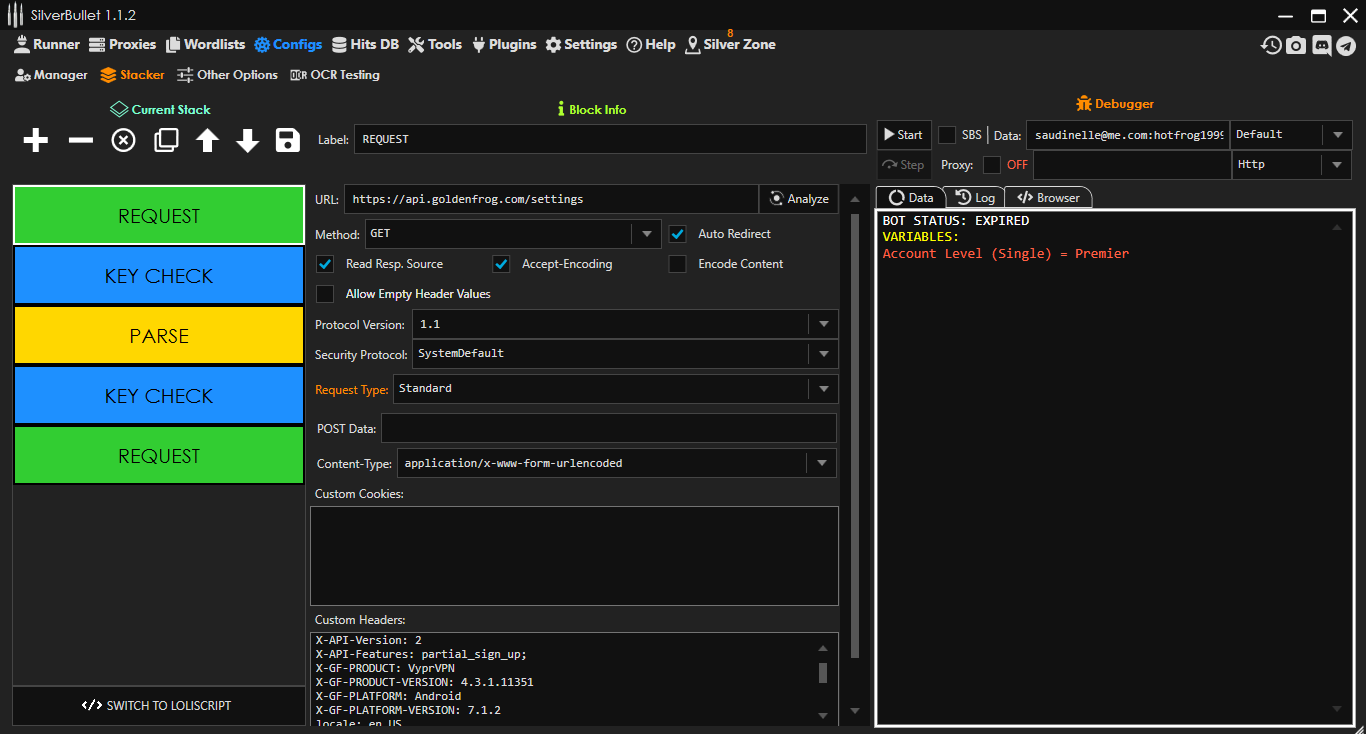This screenshot has height=734, width=1366.
Task: Open the Http proxy type dropdown
Action: [x=1291, y=165]
